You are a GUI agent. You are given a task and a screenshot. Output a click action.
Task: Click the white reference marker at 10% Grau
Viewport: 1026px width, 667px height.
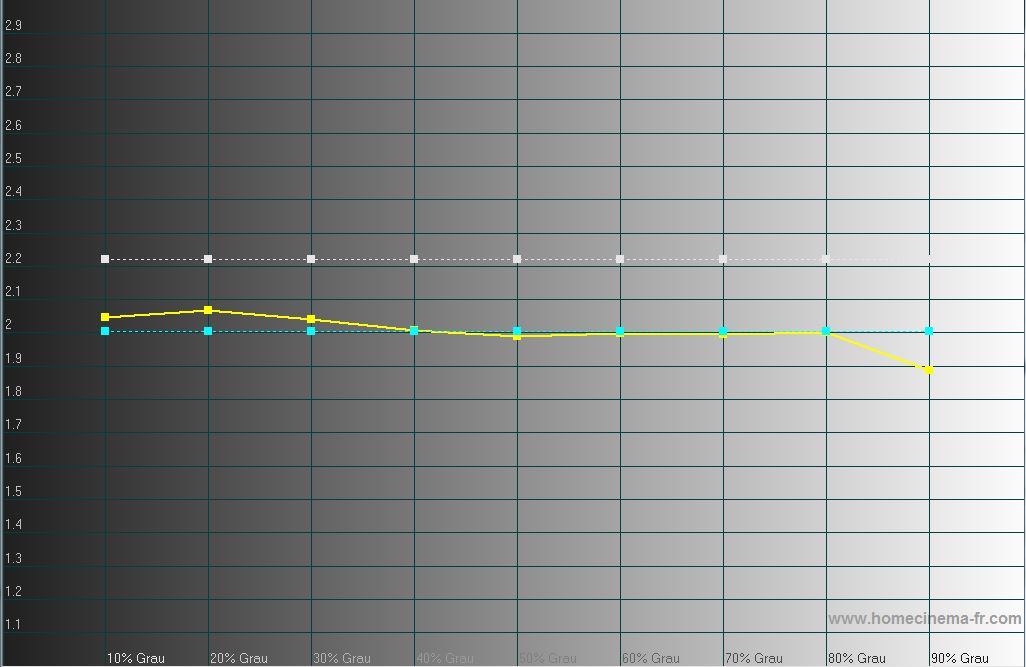tap(105, 259)
